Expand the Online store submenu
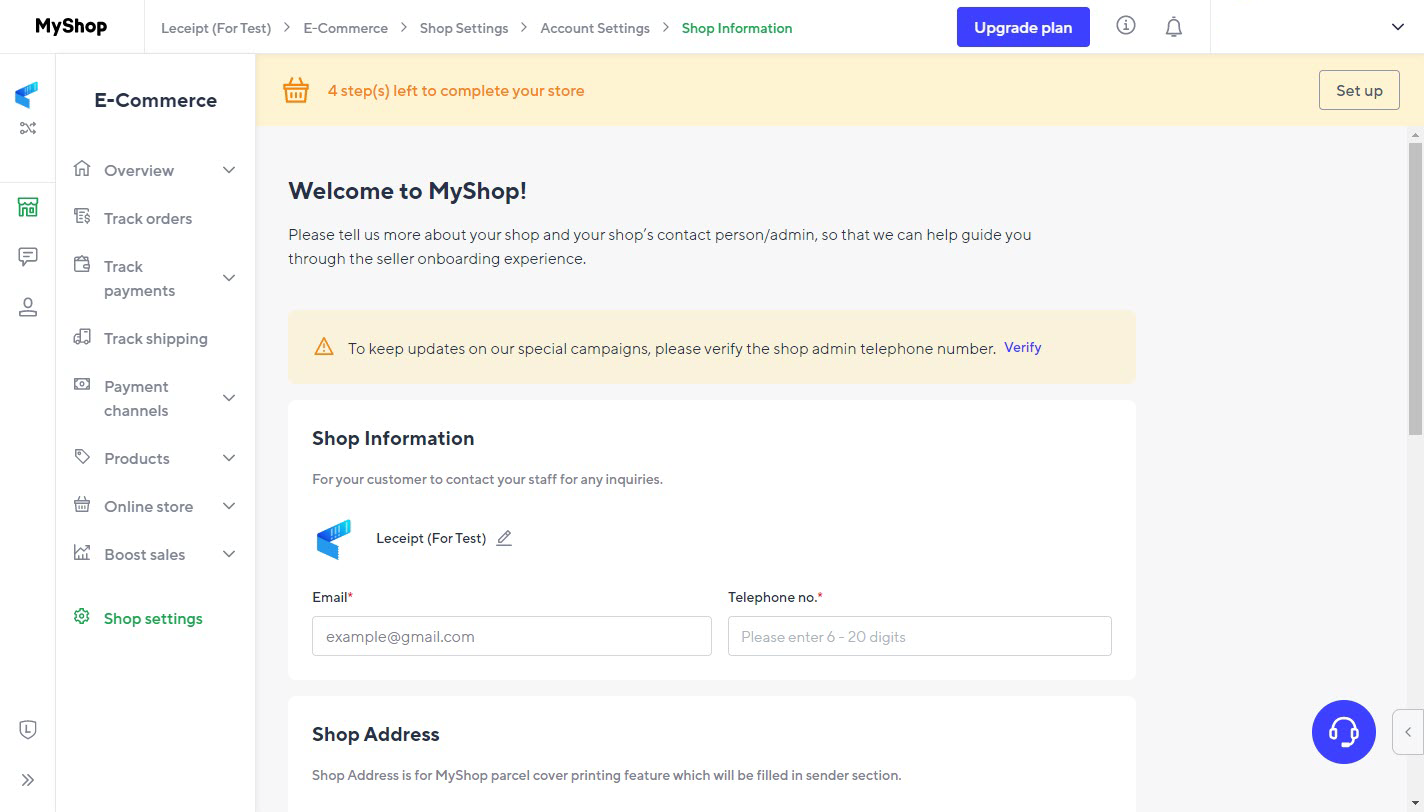1424x812 pixels. click(228, 506)
